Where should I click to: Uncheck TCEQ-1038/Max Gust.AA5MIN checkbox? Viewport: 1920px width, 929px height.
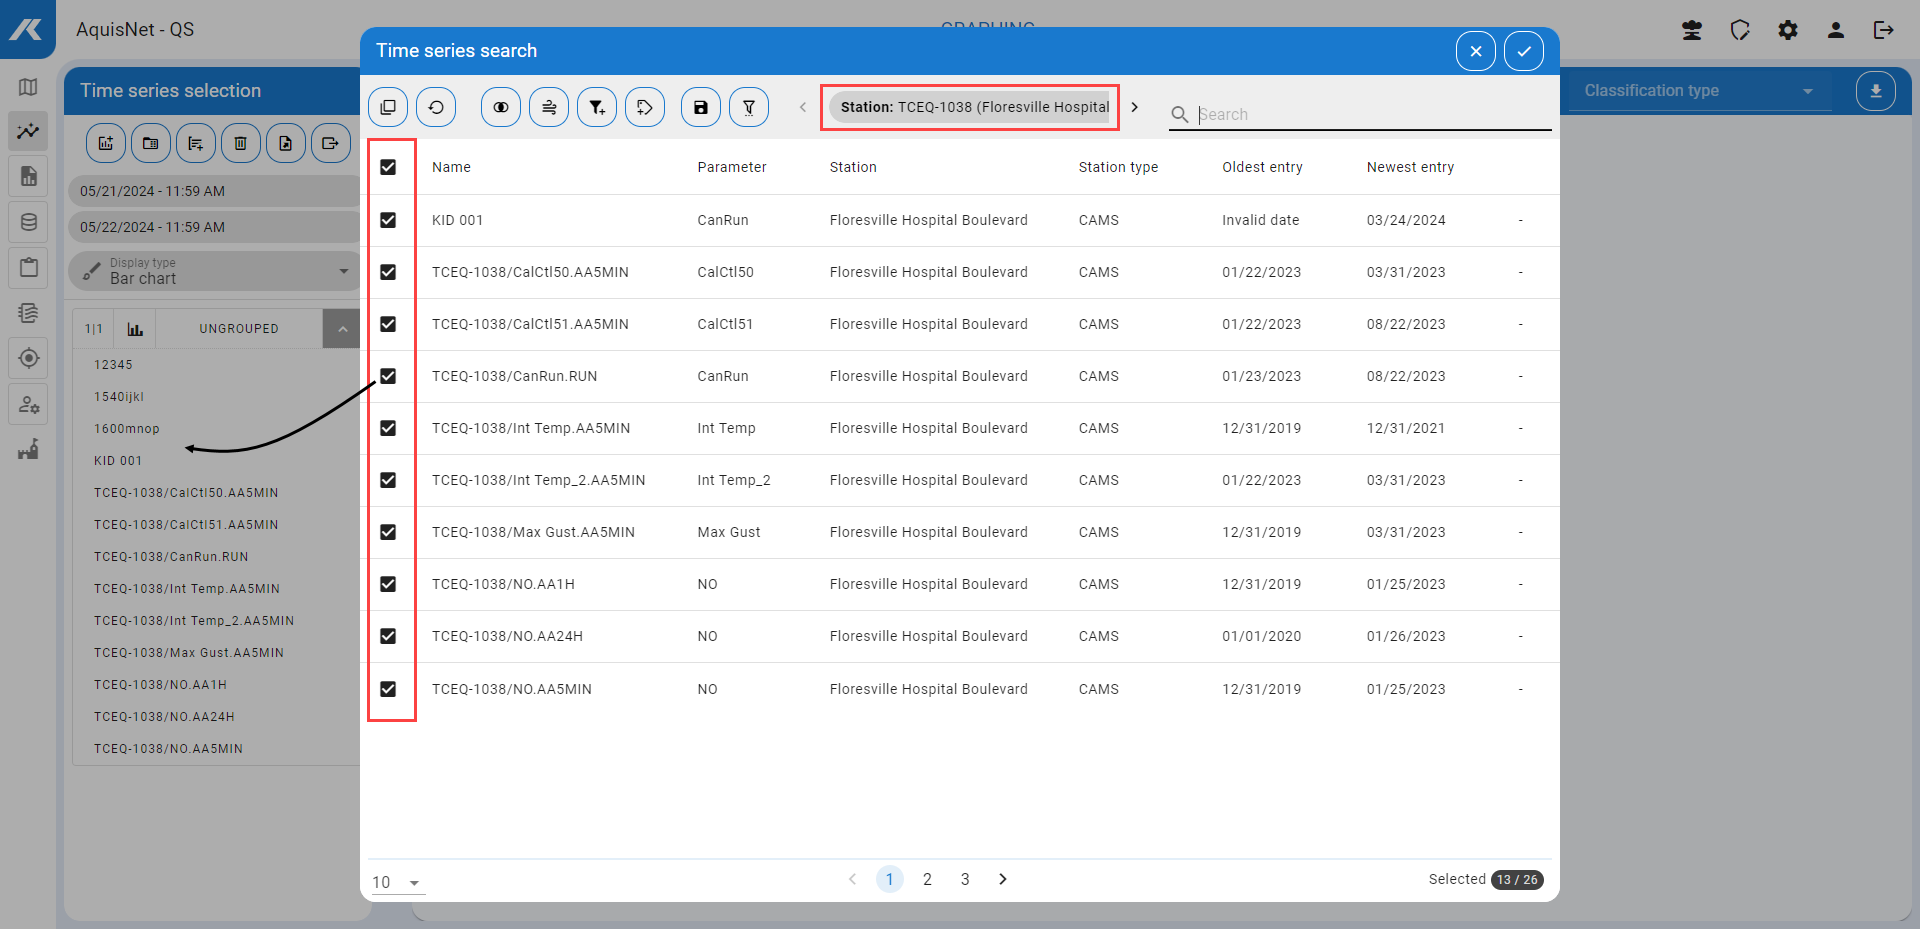coord(388,532)
